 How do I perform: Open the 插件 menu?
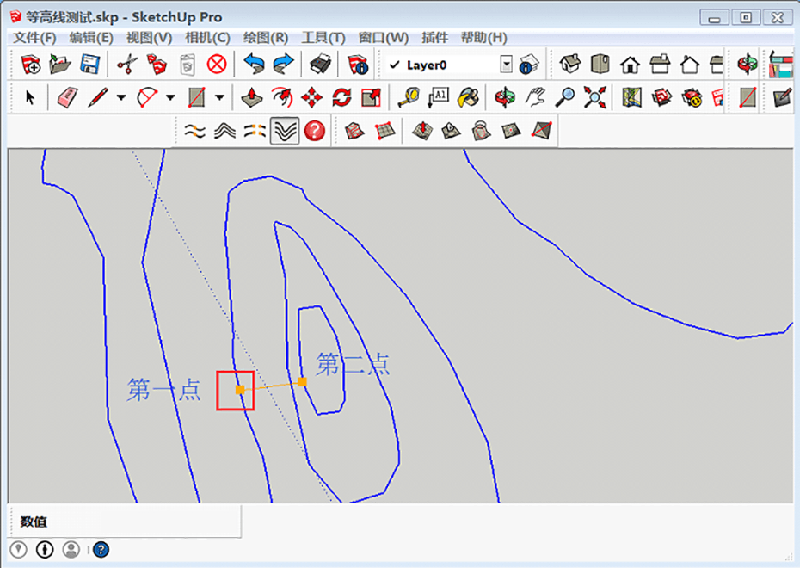pyautogui.click(x=434, y=38)
